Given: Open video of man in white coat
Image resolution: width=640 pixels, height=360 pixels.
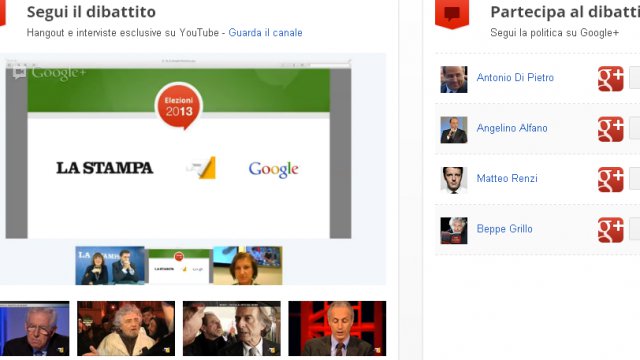Looking at the screenshot, I should click(126, 329).
